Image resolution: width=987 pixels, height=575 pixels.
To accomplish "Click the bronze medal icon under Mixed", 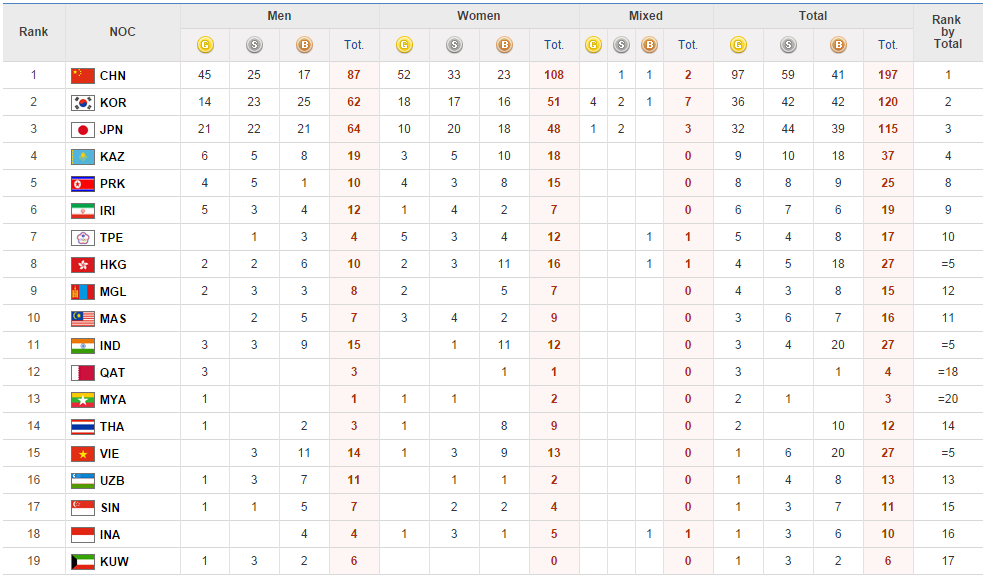I will click(x=649, y=45).
